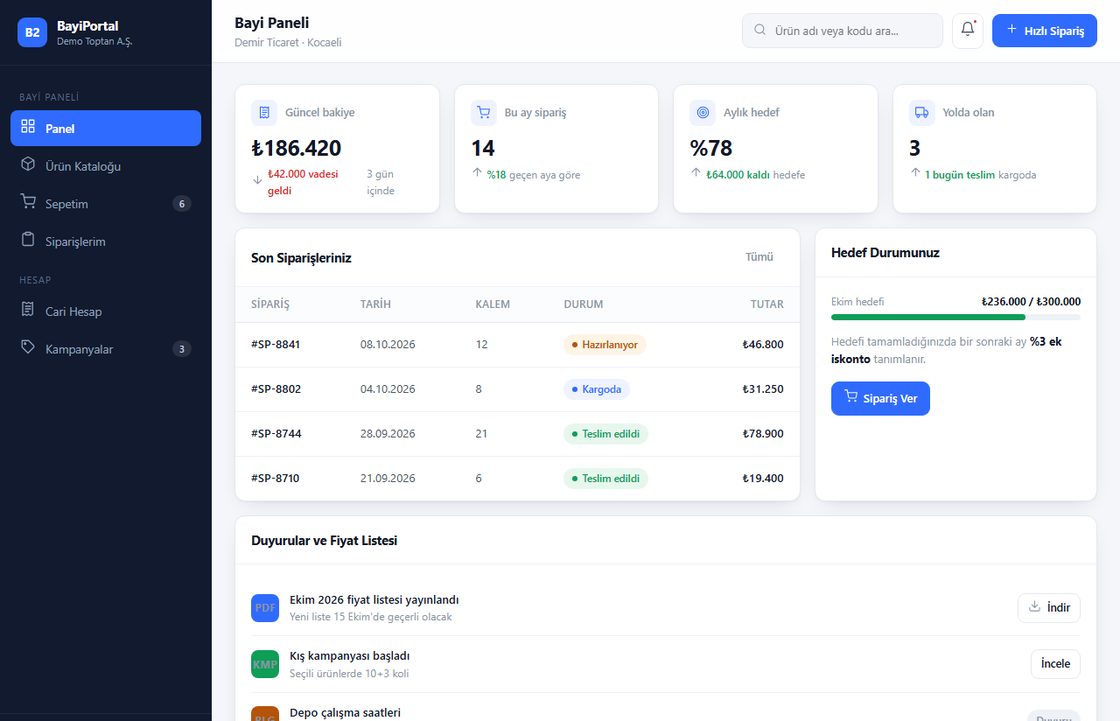Go to Ürün Kataloğu in sidebar

point(106,166)
